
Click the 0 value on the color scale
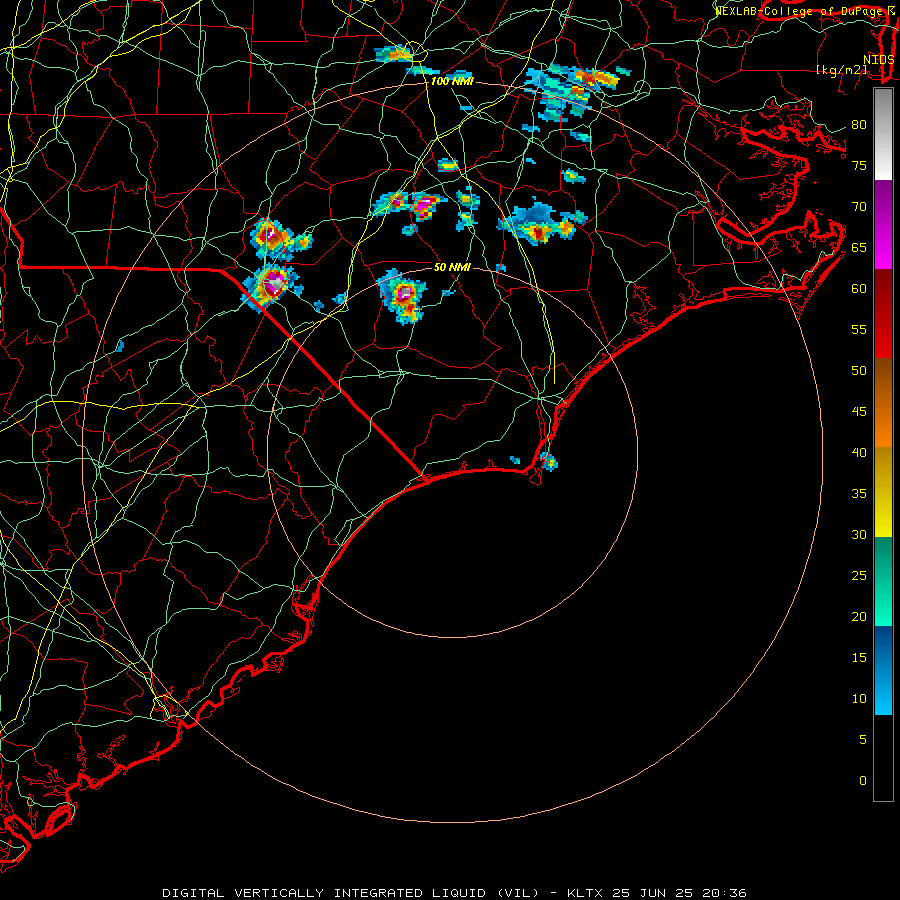pyautogui.click(x=863, y=781)
